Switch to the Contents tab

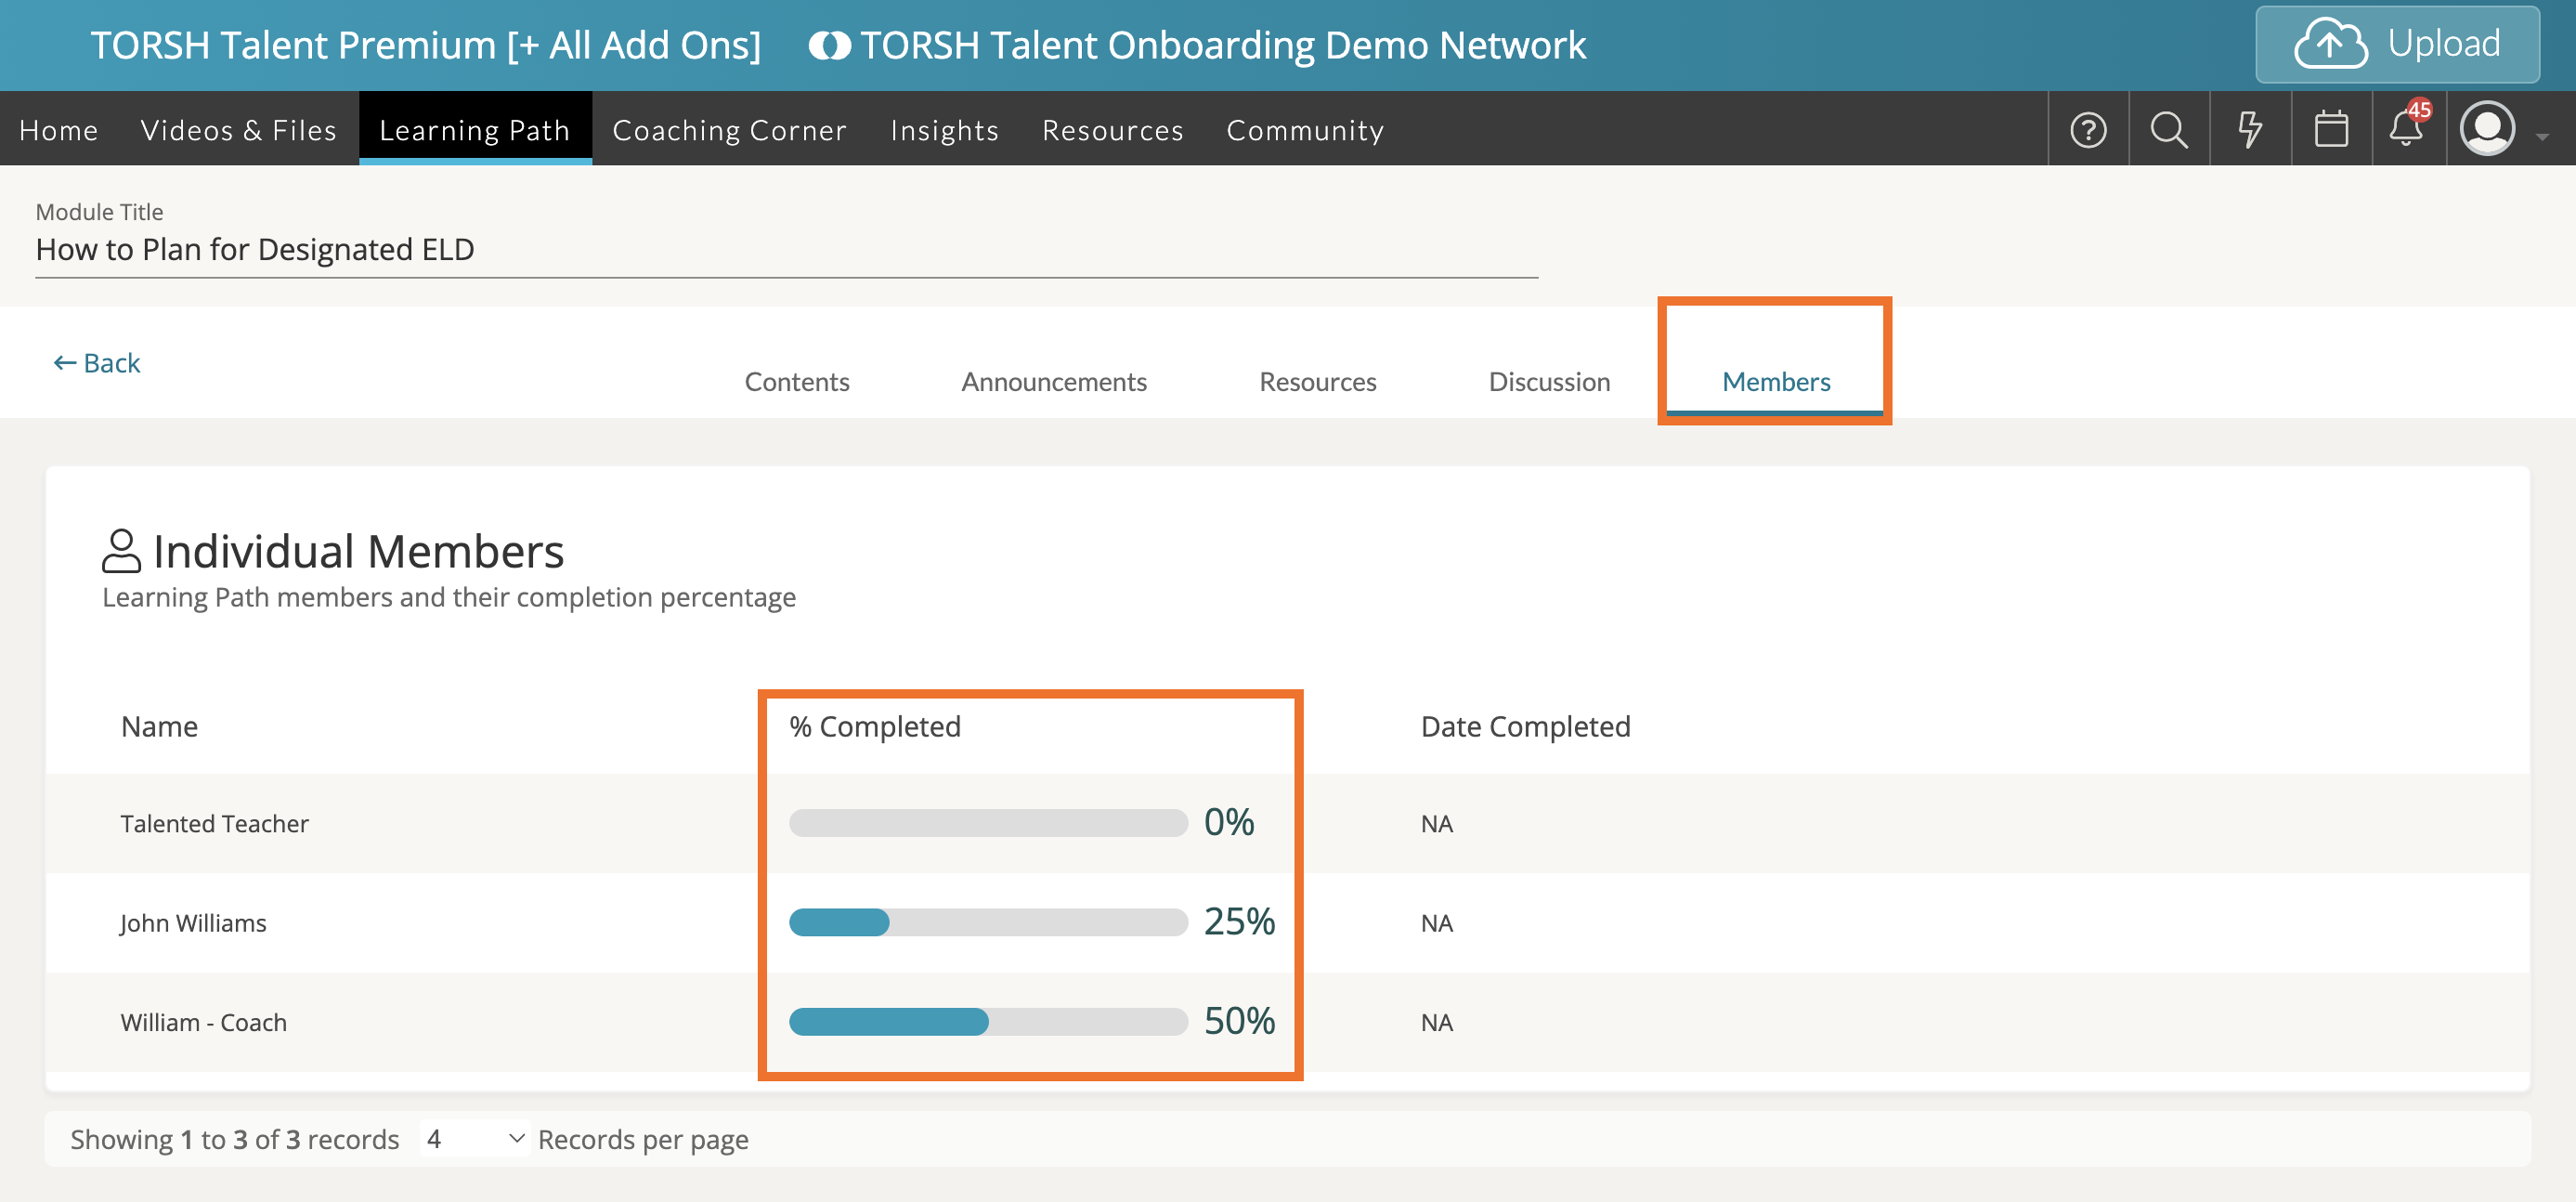(x=796, y=382)
